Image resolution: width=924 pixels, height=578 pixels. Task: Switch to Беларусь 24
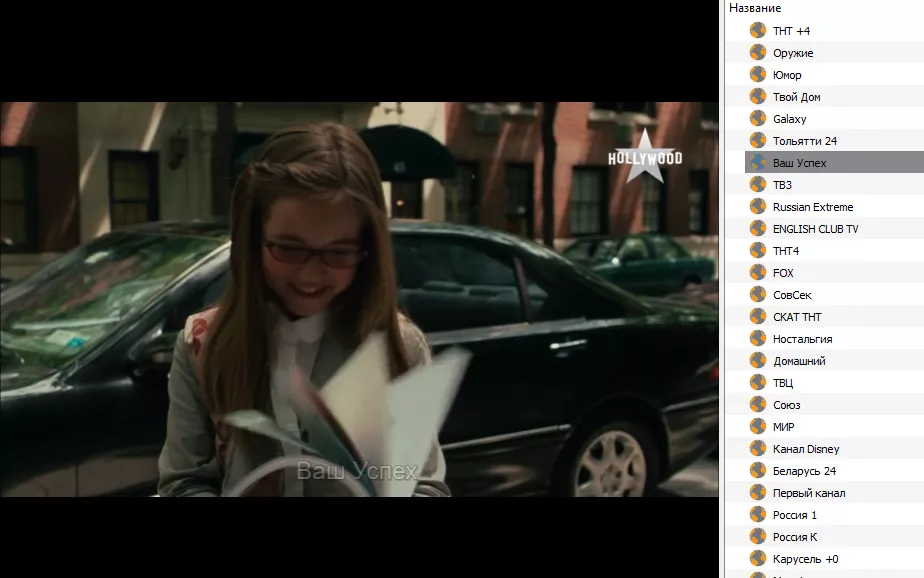coord(804,471)
